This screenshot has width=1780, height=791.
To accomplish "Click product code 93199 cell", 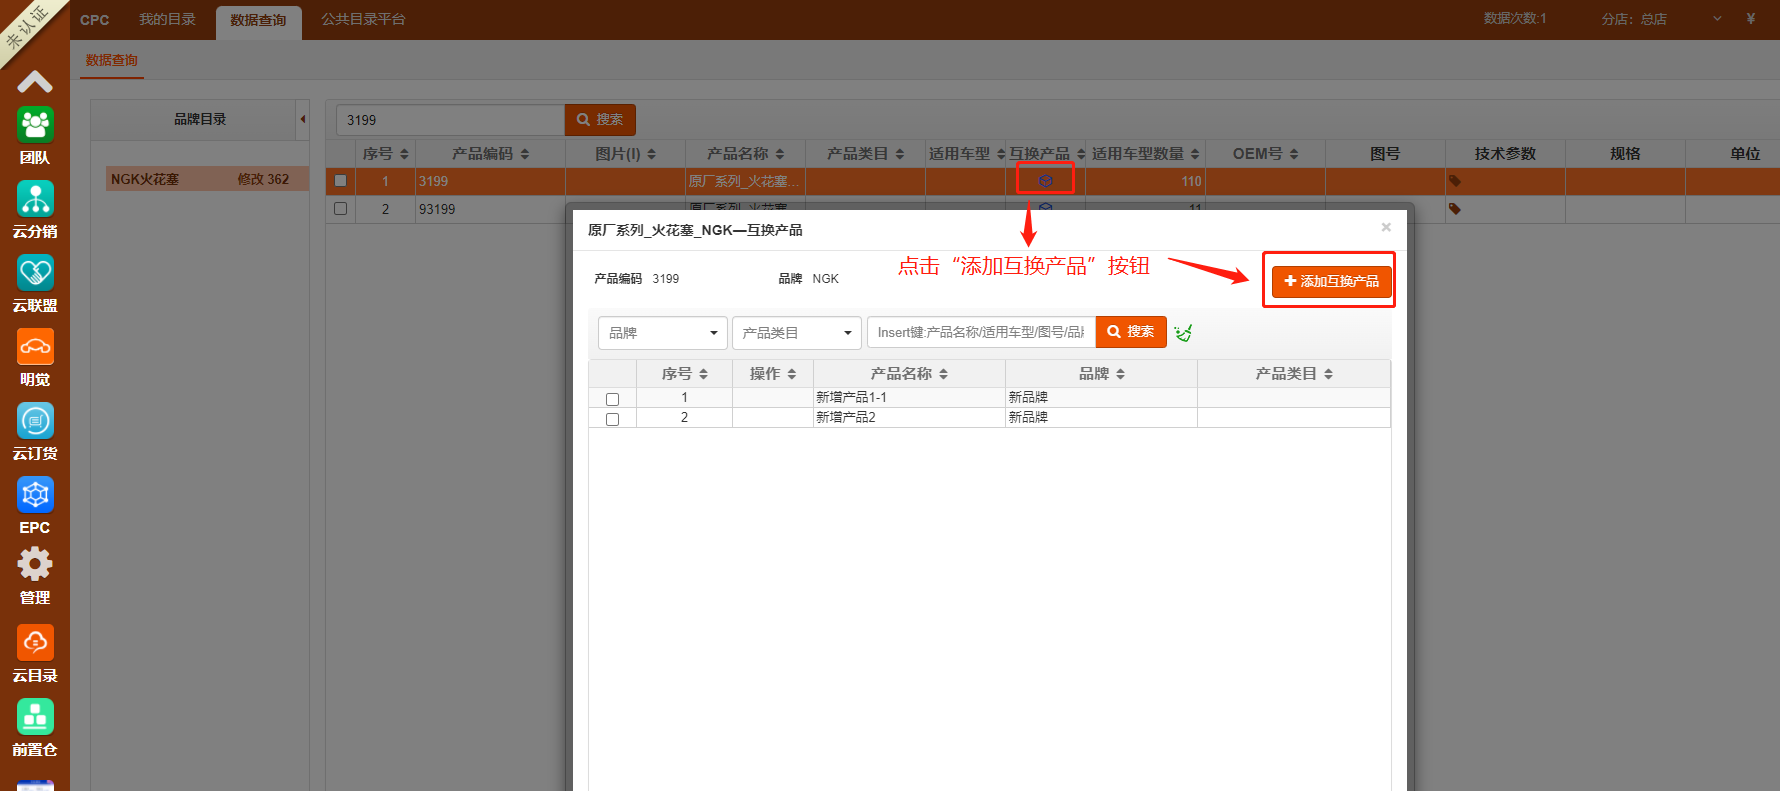I will pyautogui.click(x=490, y=209).
